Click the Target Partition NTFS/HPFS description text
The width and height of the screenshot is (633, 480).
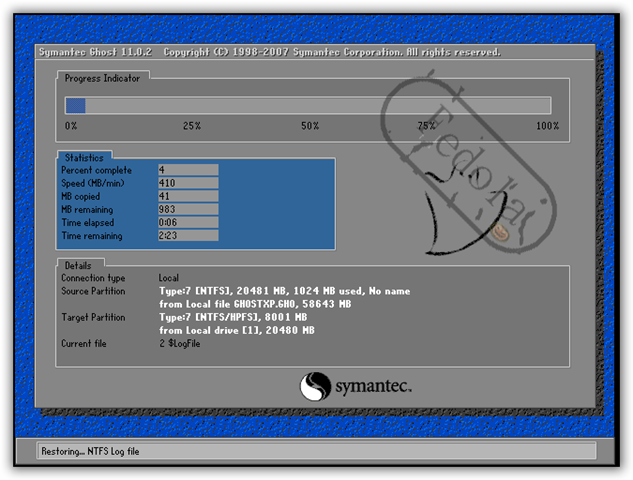240,318
